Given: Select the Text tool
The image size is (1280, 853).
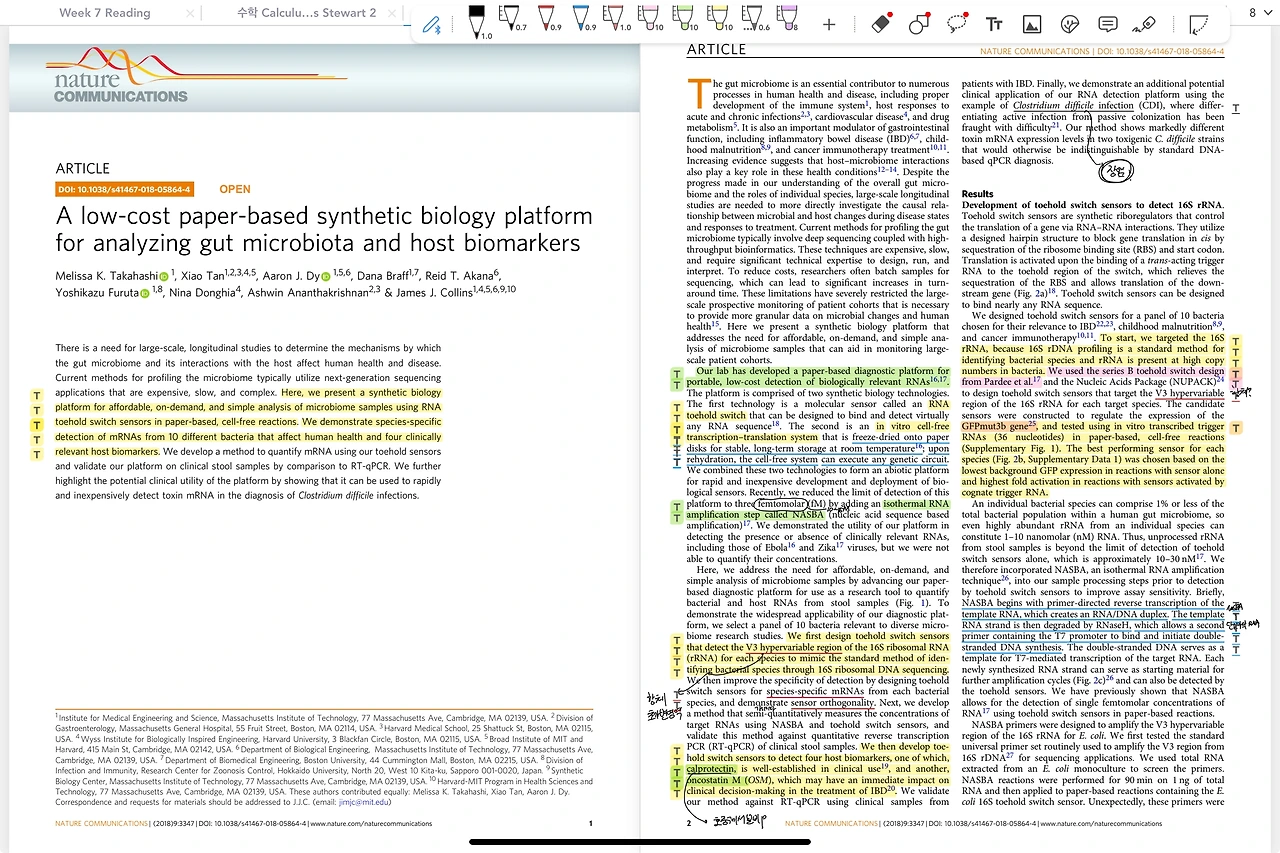Looking at the screenshot, I should 994,24.
